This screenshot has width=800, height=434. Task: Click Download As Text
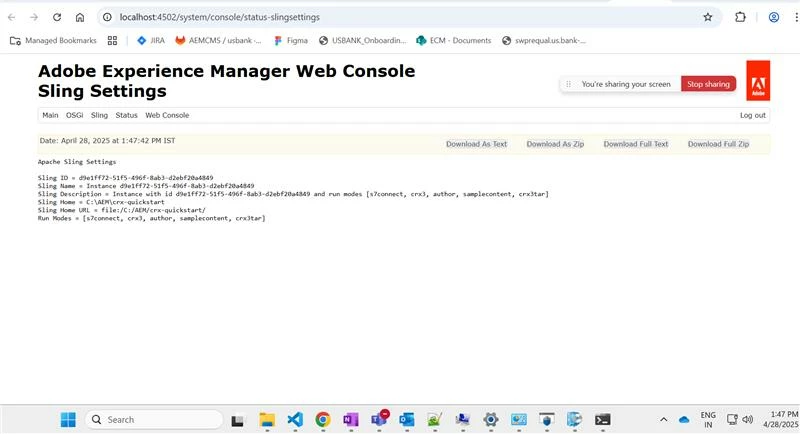click(x=477, y=144)
